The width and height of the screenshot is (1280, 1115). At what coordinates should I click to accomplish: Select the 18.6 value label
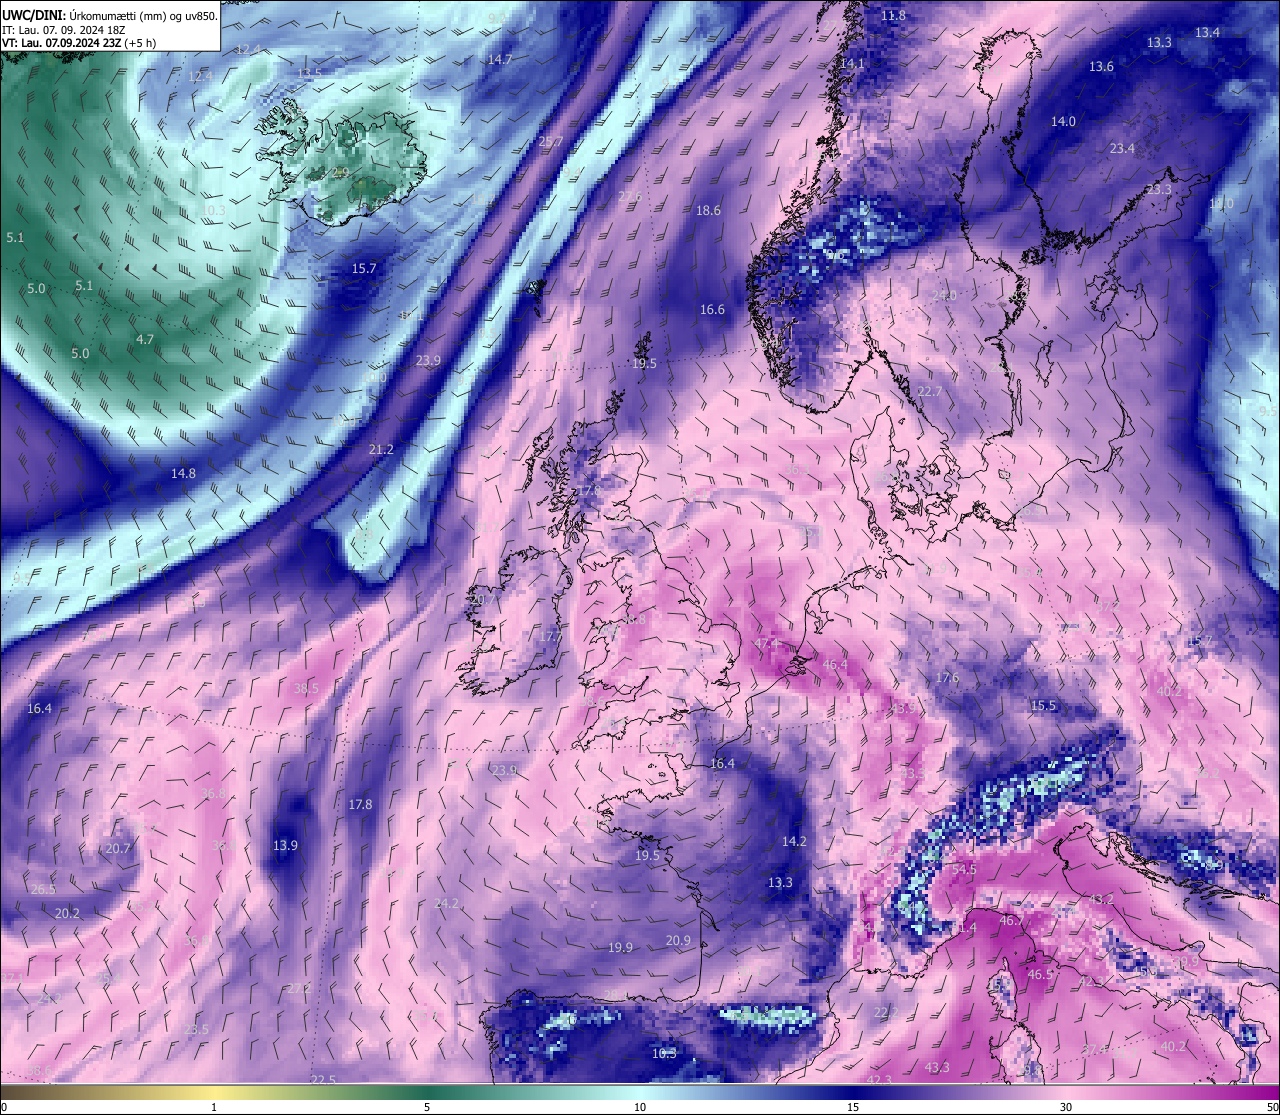coord(708,211)
